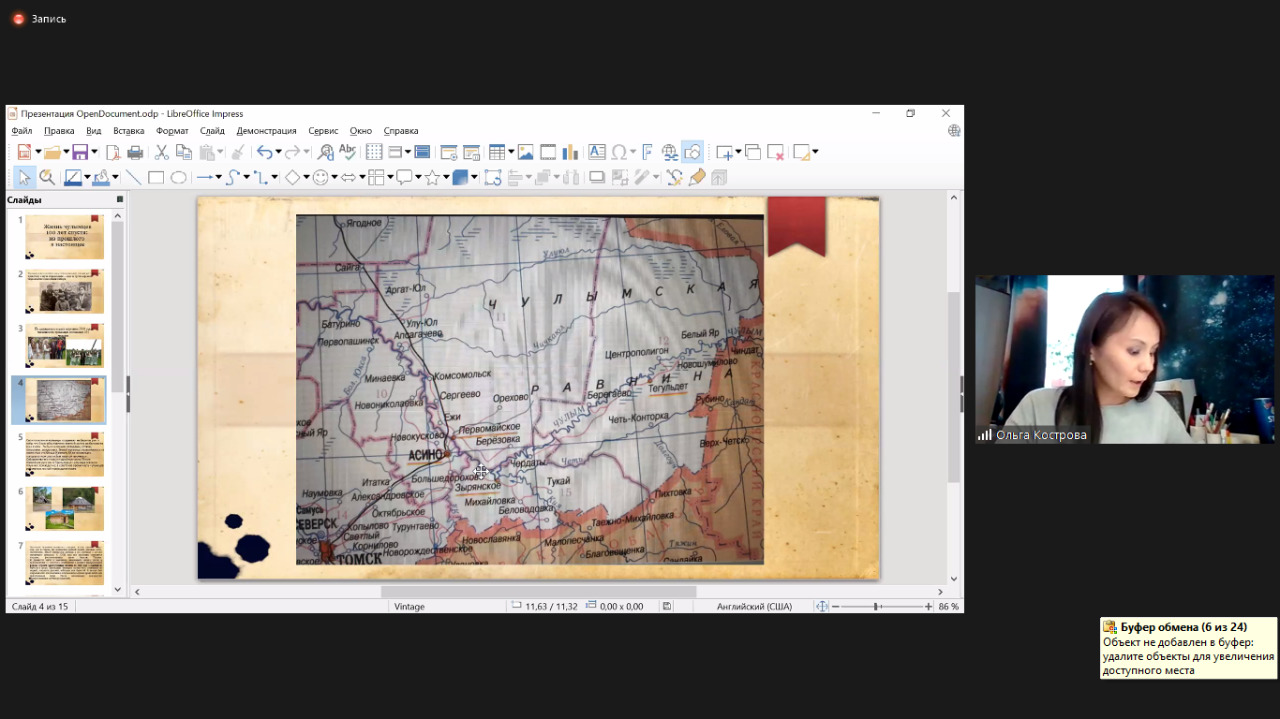Adjust the zoom slider in the status bar
The height and width of the screenshot is (719, 1280).
pos(876,606)
